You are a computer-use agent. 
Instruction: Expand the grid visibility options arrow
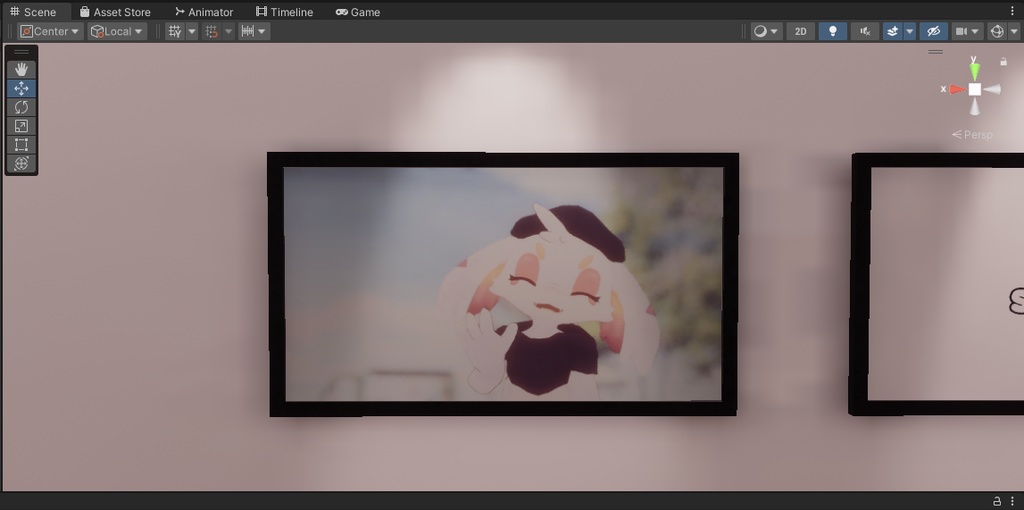click(192, 31)
